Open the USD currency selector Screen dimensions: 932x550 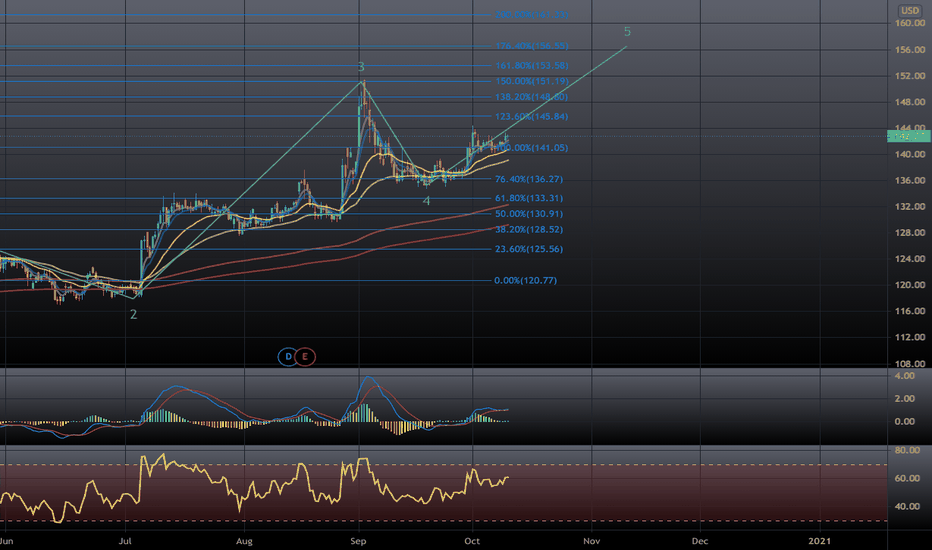(910, 10)
